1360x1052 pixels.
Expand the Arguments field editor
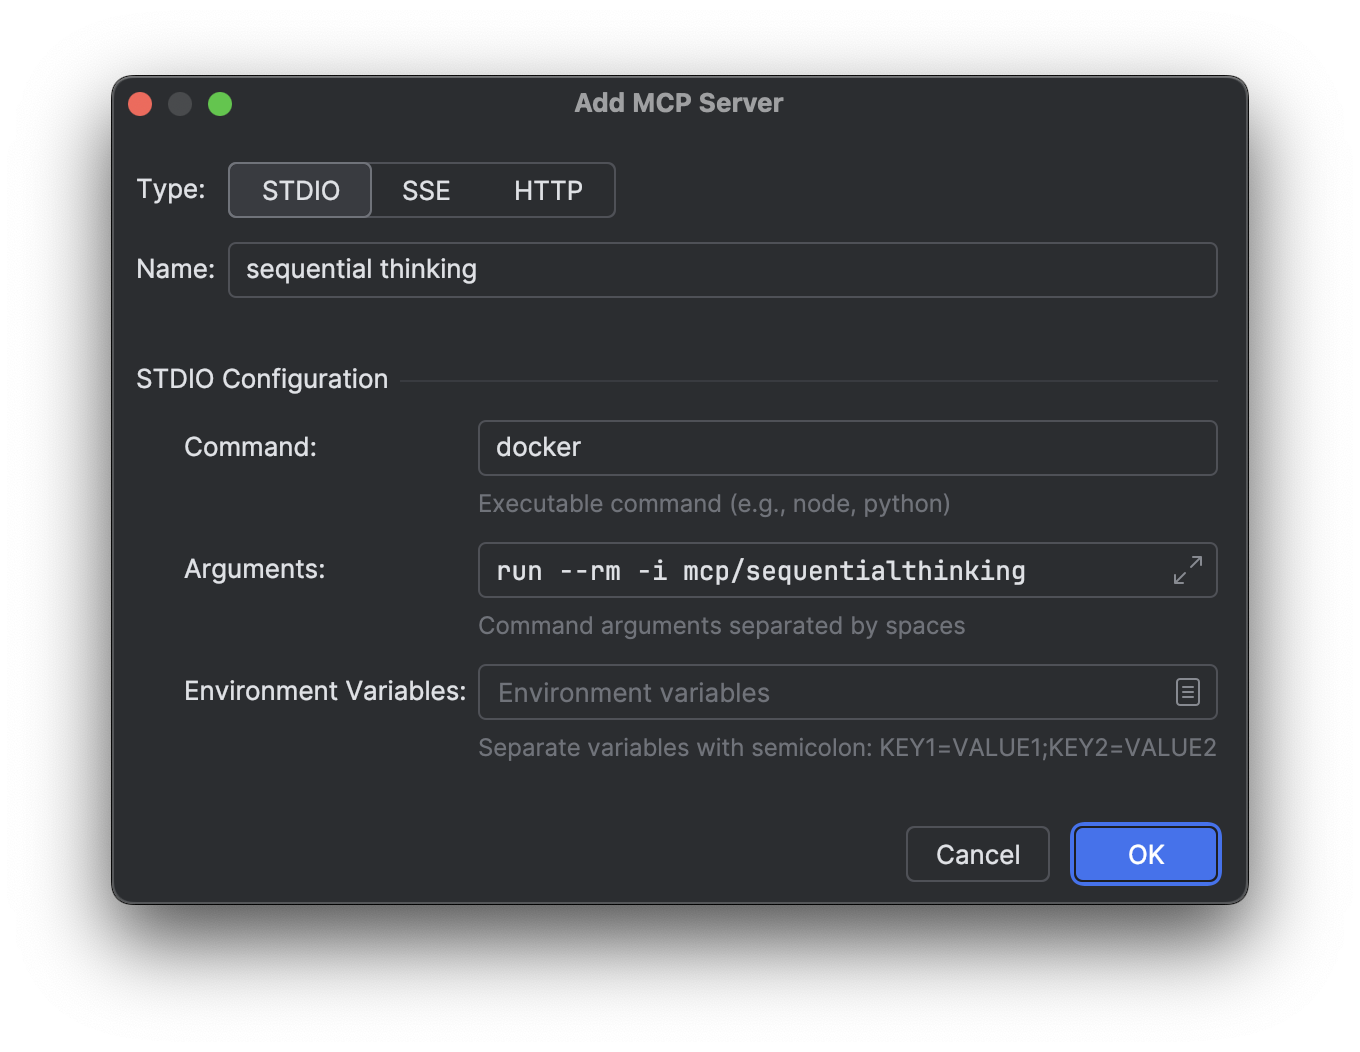click(1187, 570)
